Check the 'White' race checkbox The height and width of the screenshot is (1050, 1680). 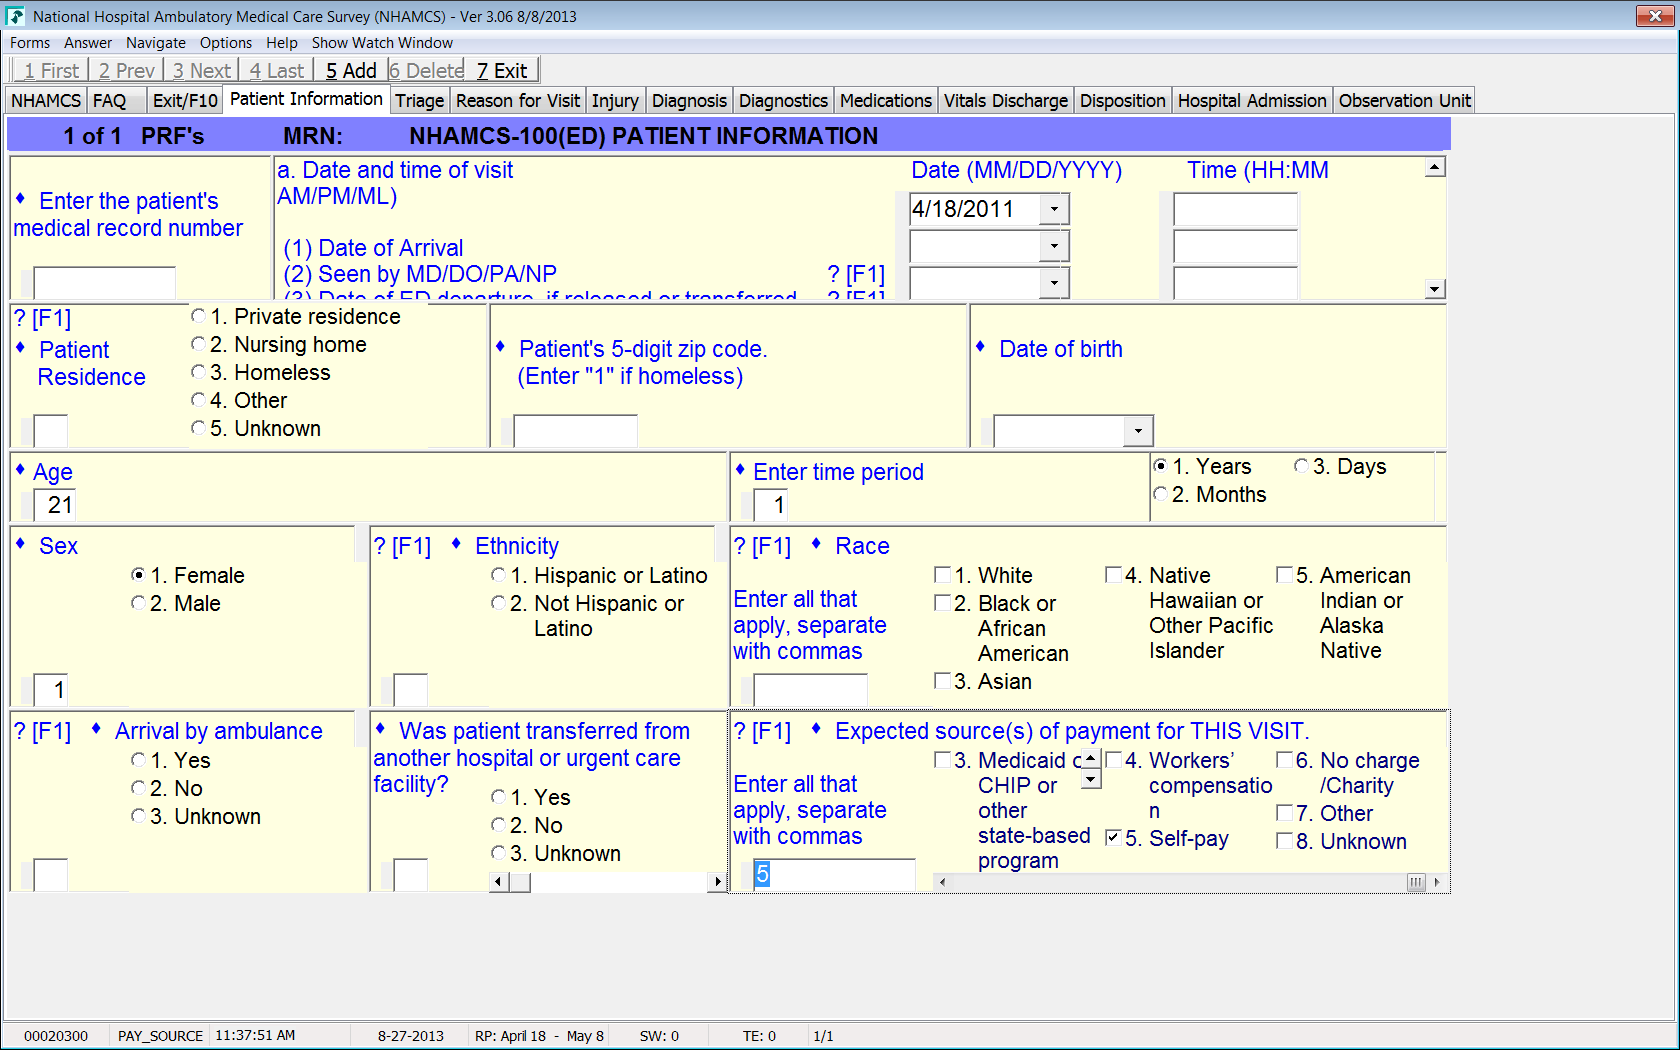[x=942, y=575]
